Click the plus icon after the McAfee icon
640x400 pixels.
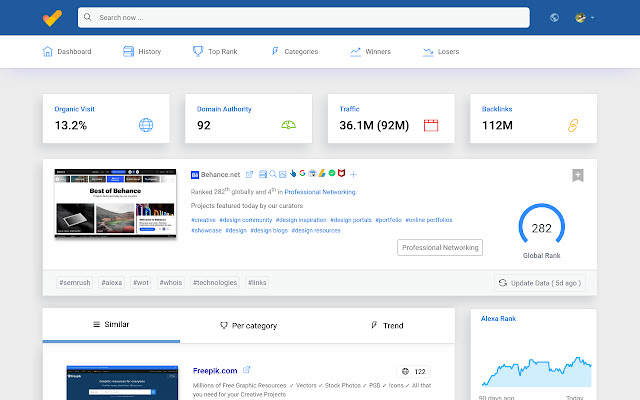pos(353,174)
